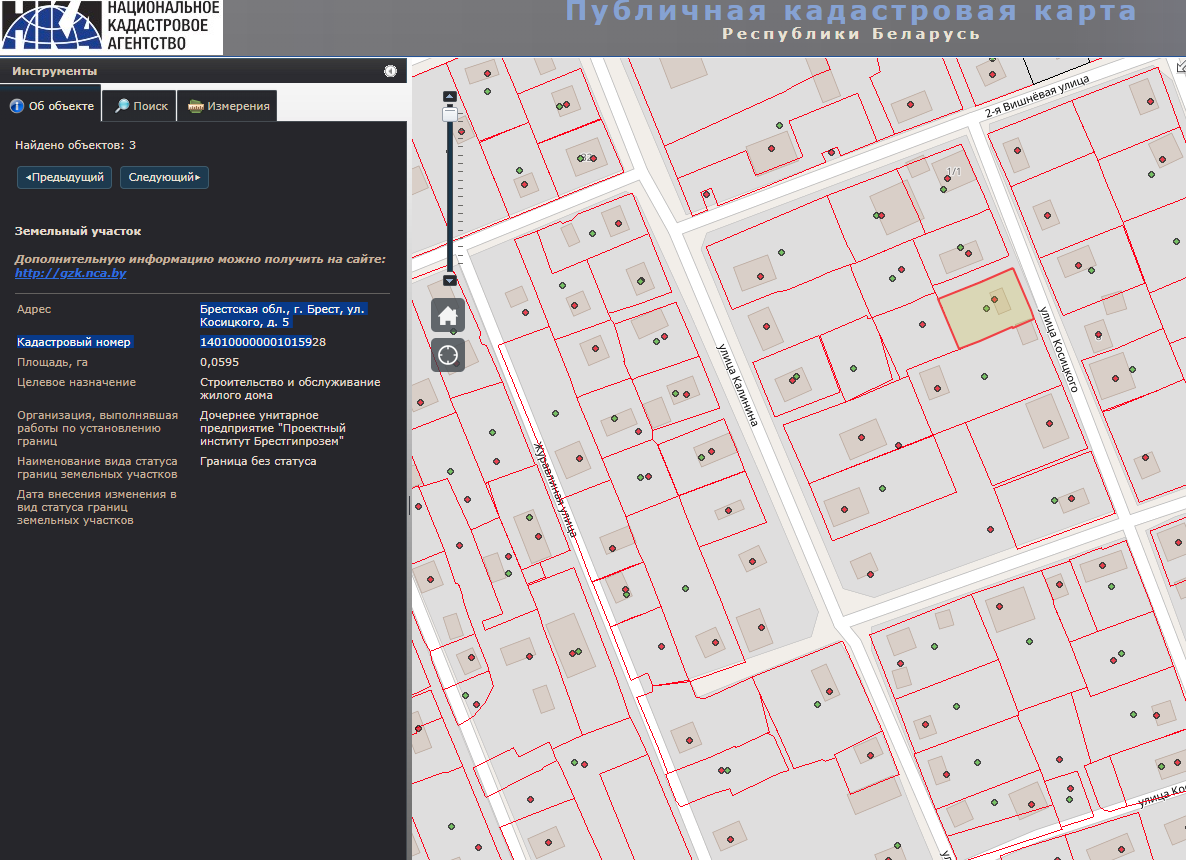Click the Целевое назначение field label
1186x860 pixels.
tap(76, 382)
